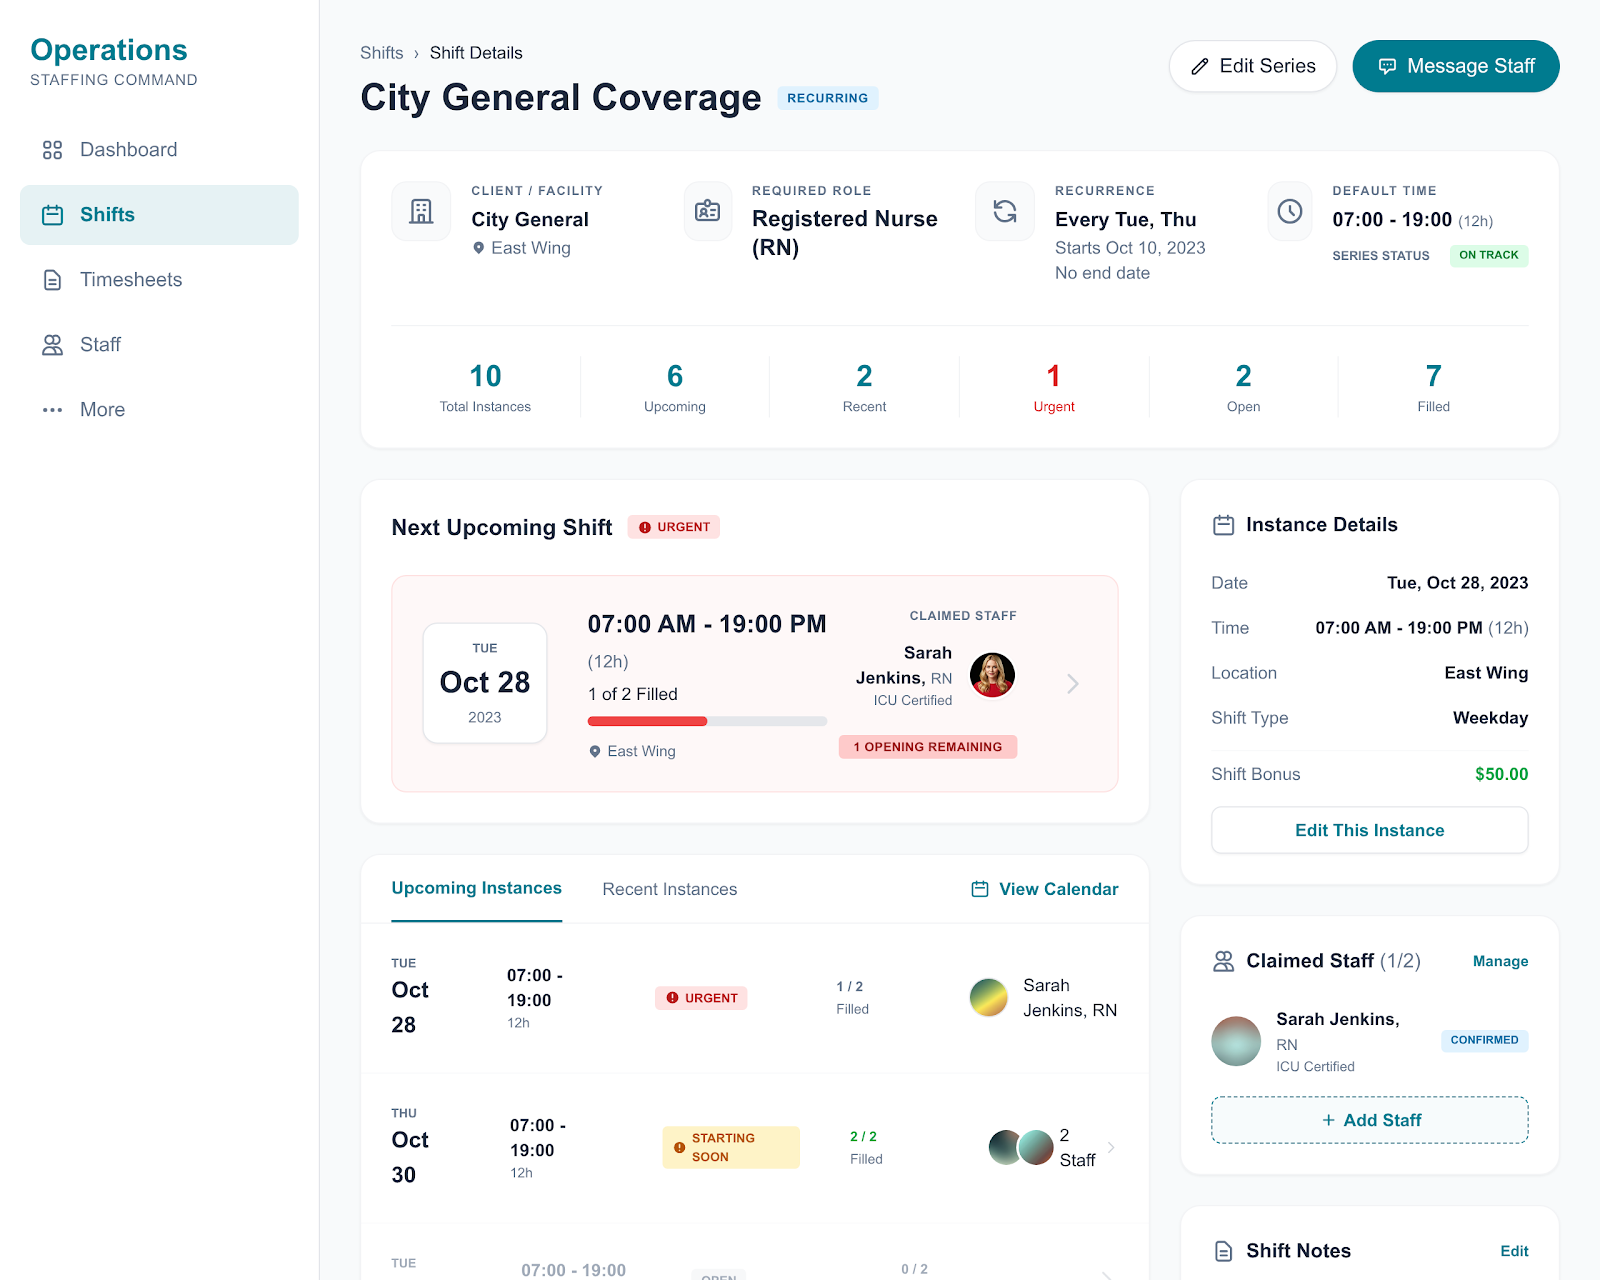
Task: Click the 1 OPENING REMAINING badge
Action: (x=928, y=747)
